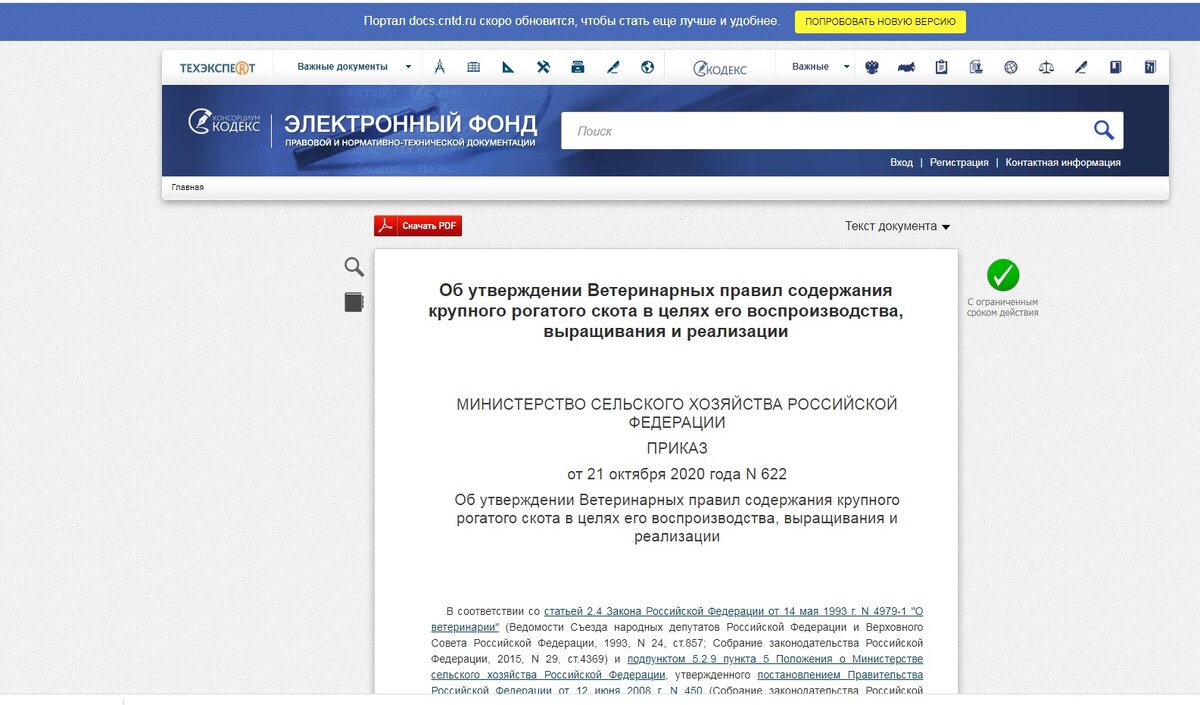
Task: Click the word ПРИКАЗ in document
Action: [x=676, y=448]
